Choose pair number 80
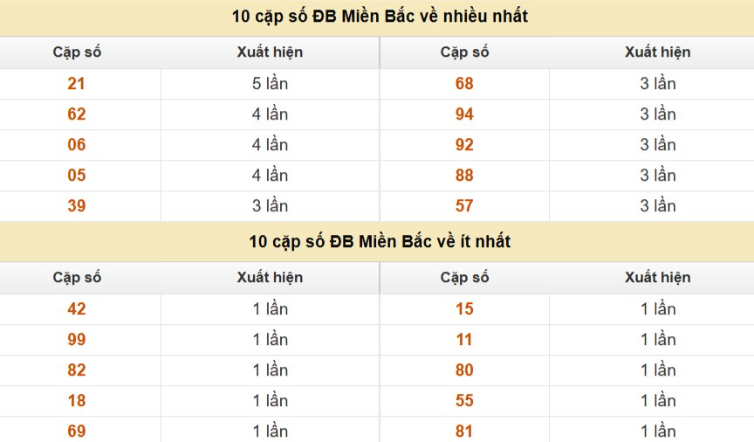This screenshot has width=754, height=442. tap(464, 370)
